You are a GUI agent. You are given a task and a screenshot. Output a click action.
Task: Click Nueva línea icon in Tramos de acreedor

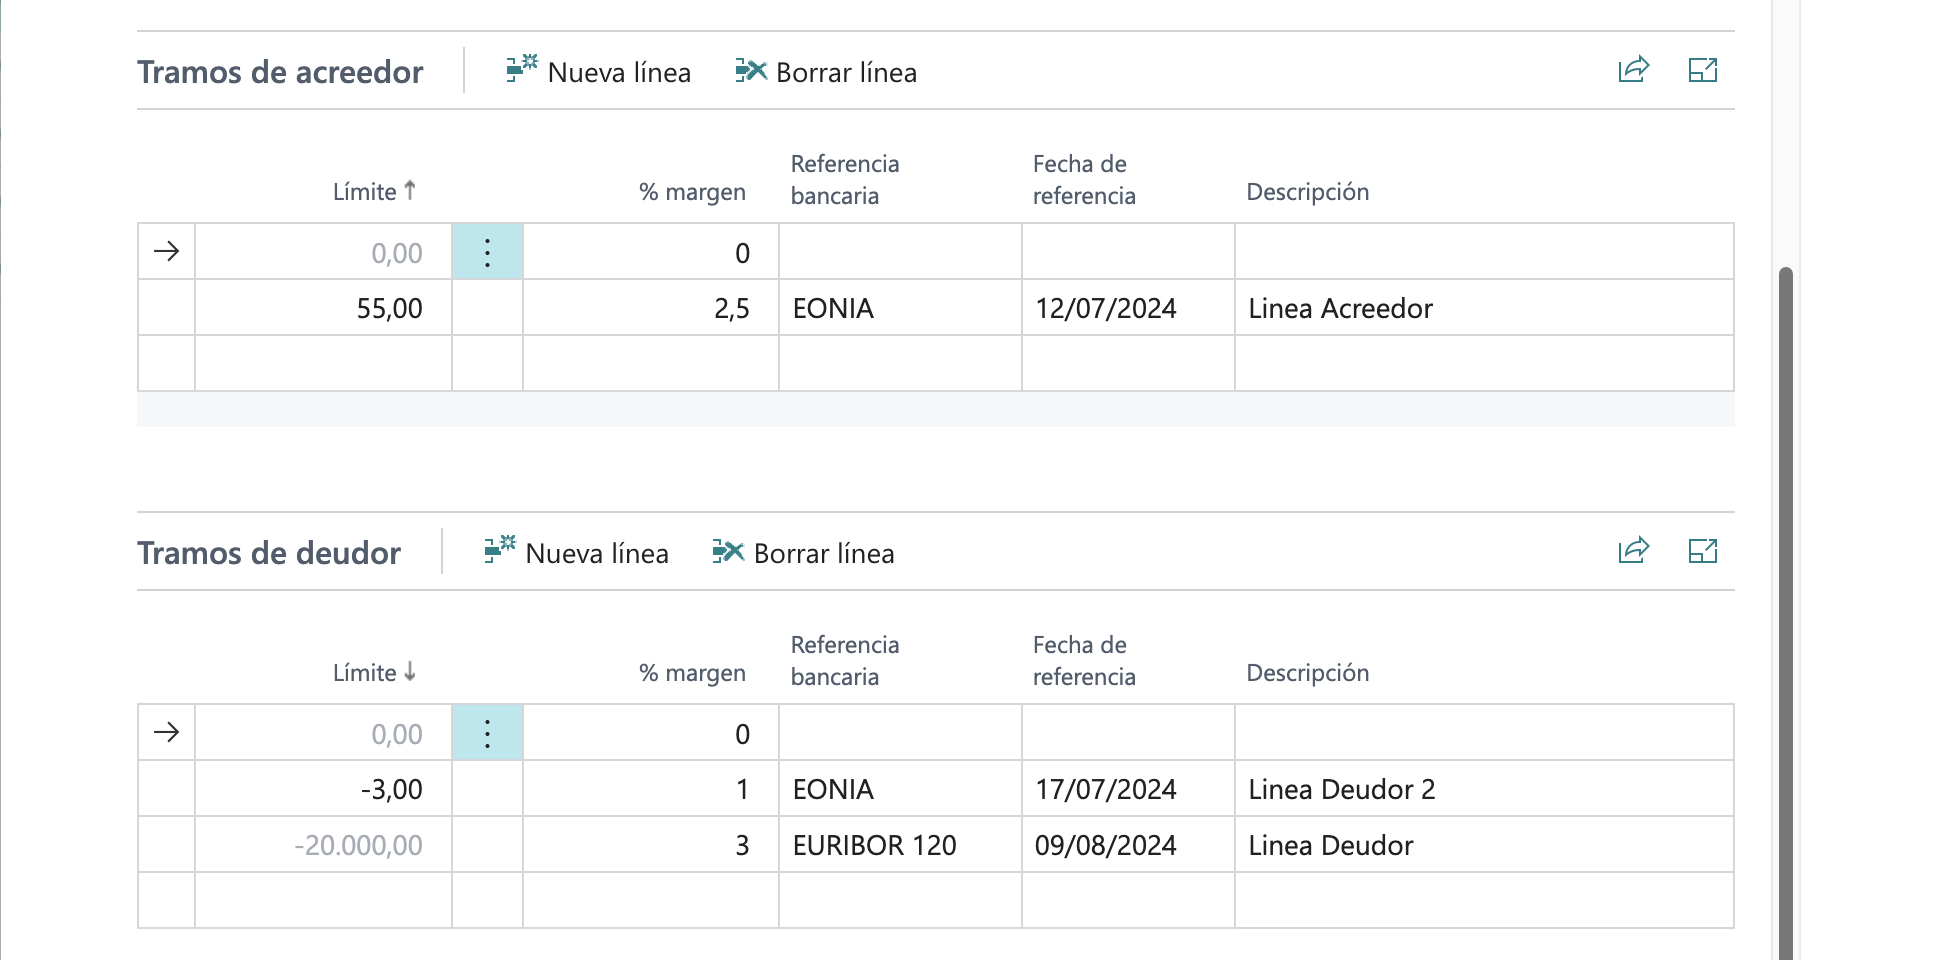tap(521, 70)
